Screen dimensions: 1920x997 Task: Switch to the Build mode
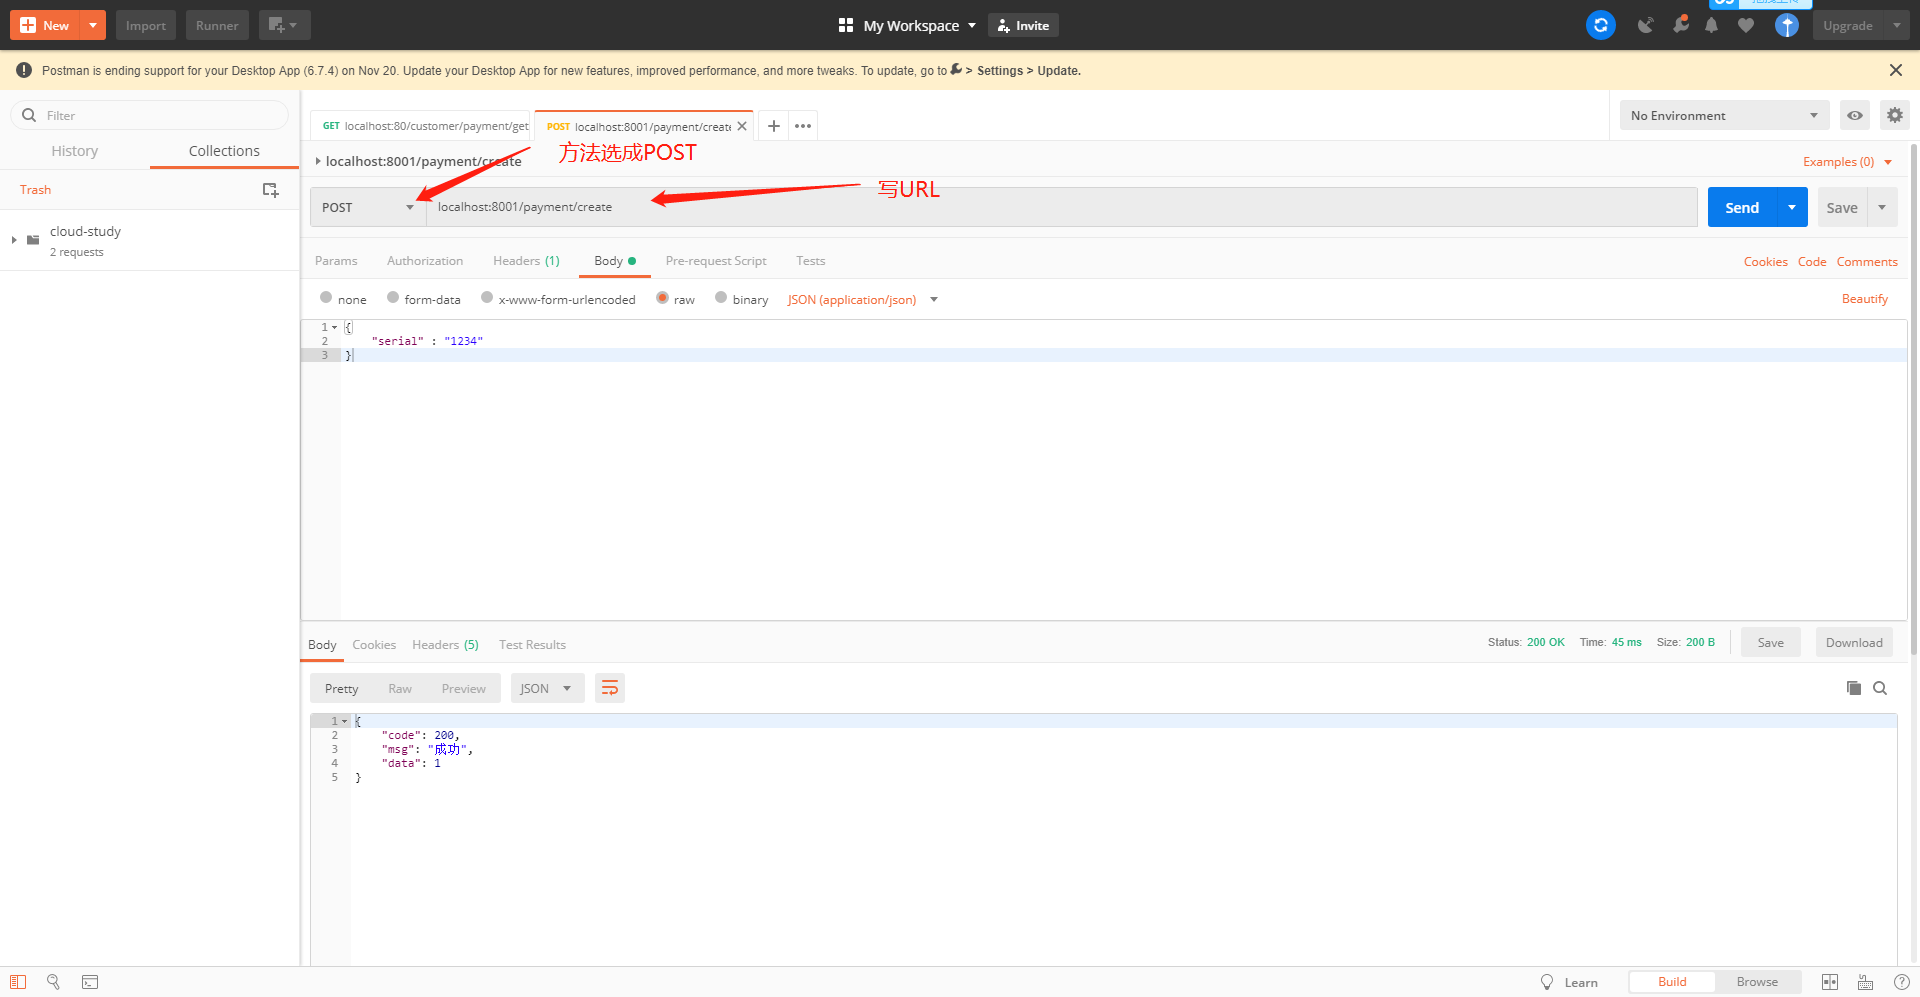click(1672, 982)
